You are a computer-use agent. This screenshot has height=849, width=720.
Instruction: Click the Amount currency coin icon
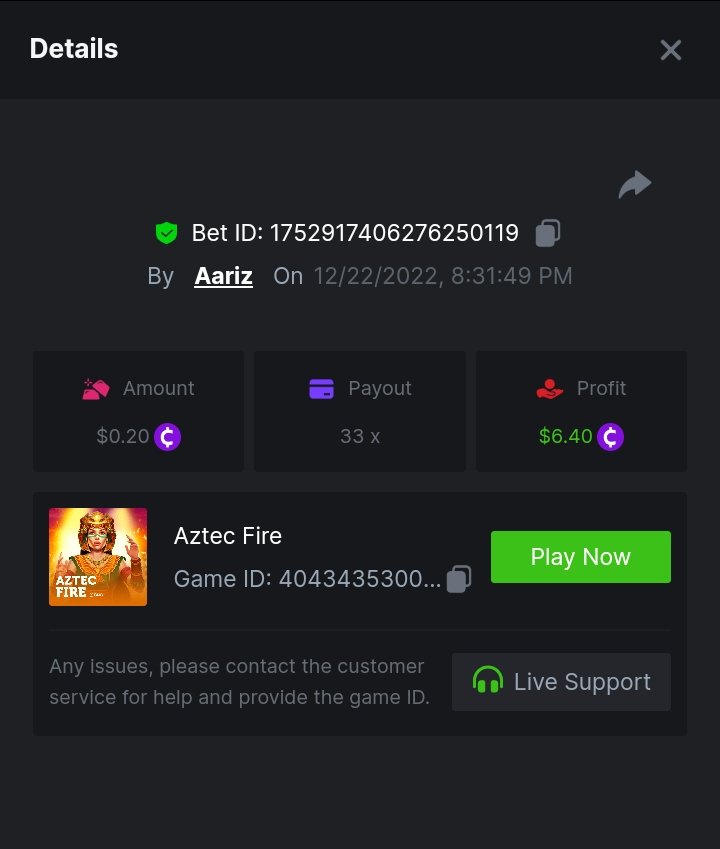coord(168,437)
